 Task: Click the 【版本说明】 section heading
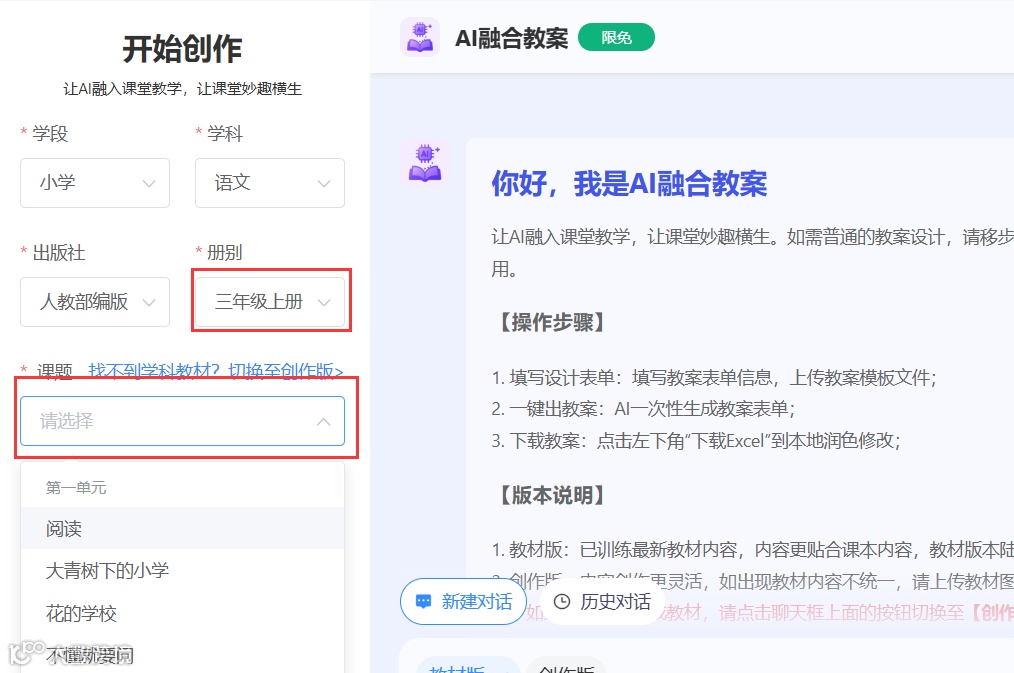[552, 495]
